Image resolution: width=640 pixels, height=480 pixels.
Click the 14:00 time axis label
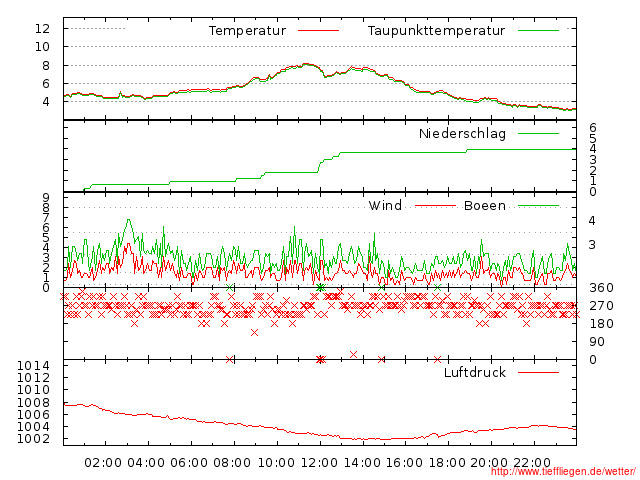(x=362, y=463)
